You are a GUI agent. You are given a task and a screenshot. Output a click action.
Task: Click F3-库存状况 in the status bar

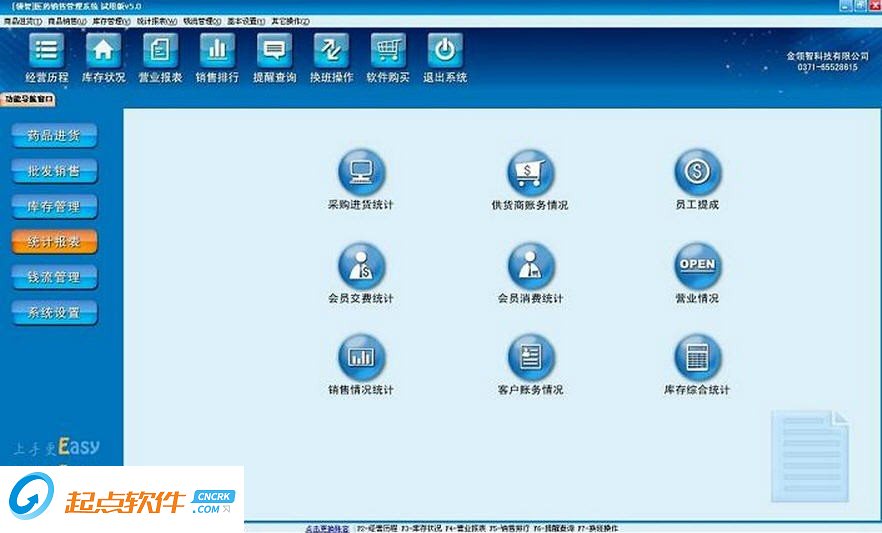421,529
